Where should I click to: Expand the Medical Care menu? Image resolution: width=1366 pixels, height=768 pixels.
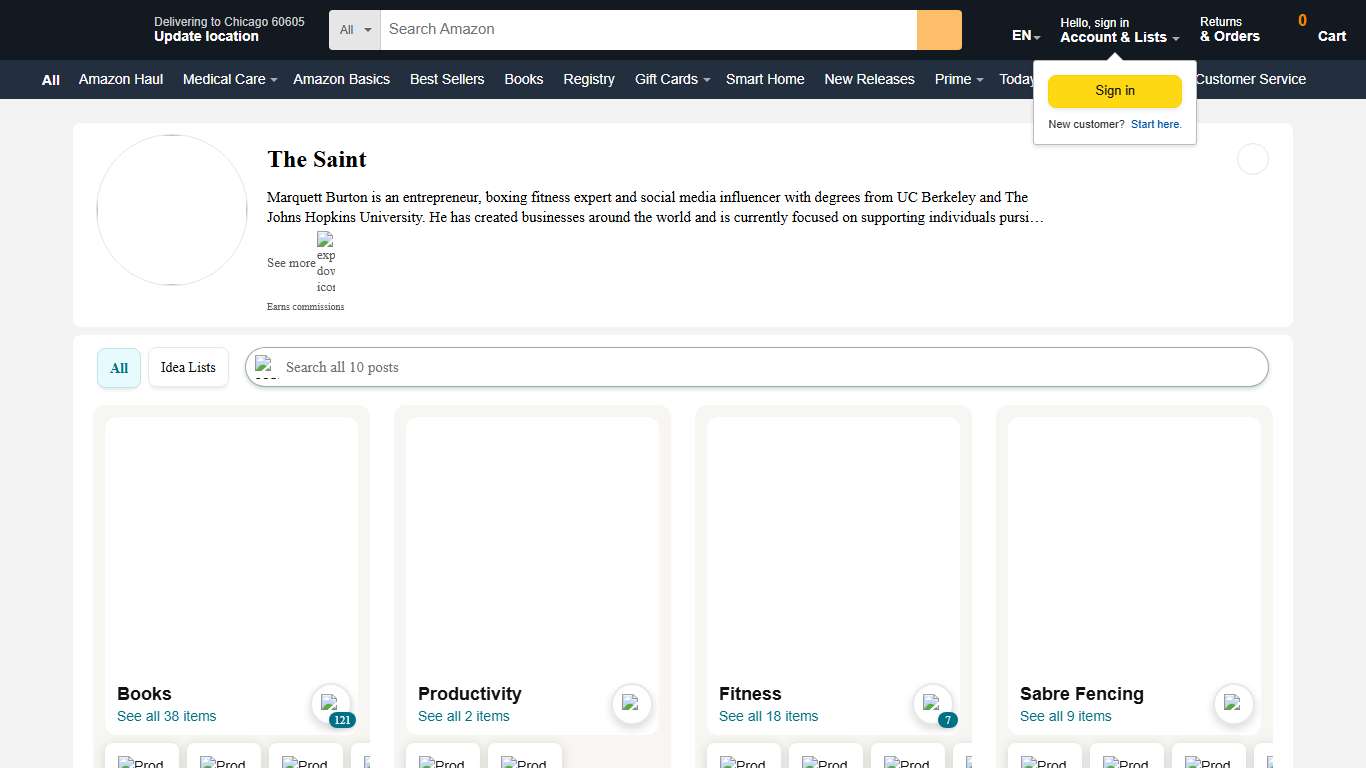(229, 79)
